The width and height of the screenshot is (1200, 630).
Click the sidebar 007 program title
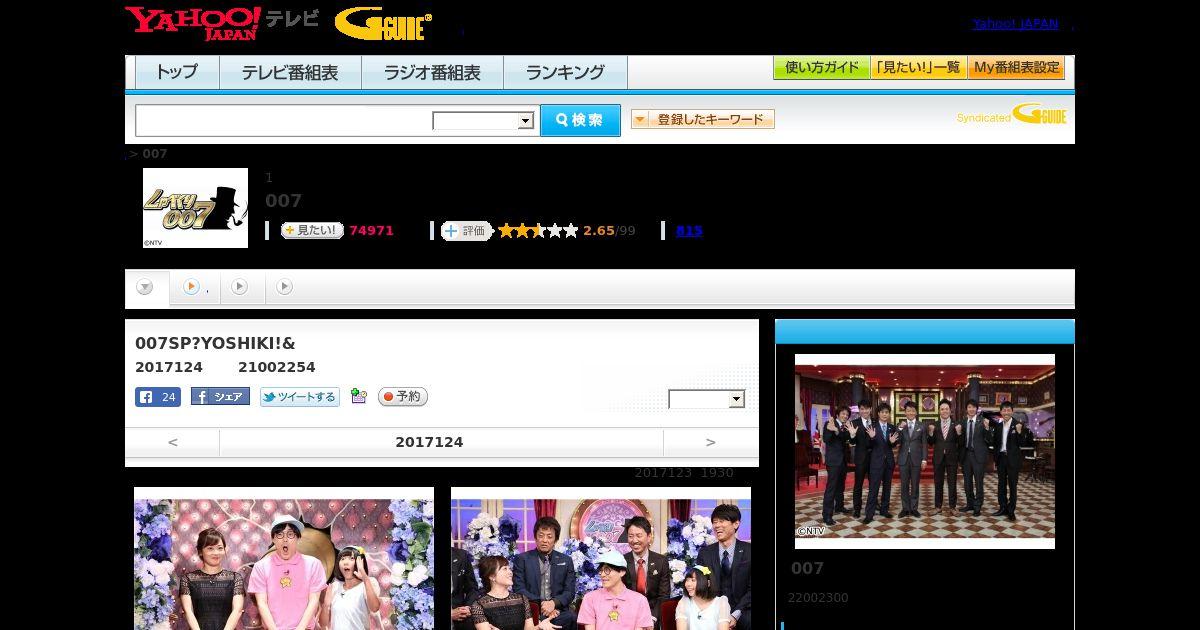pyautogui.click(x=808, y=568)
